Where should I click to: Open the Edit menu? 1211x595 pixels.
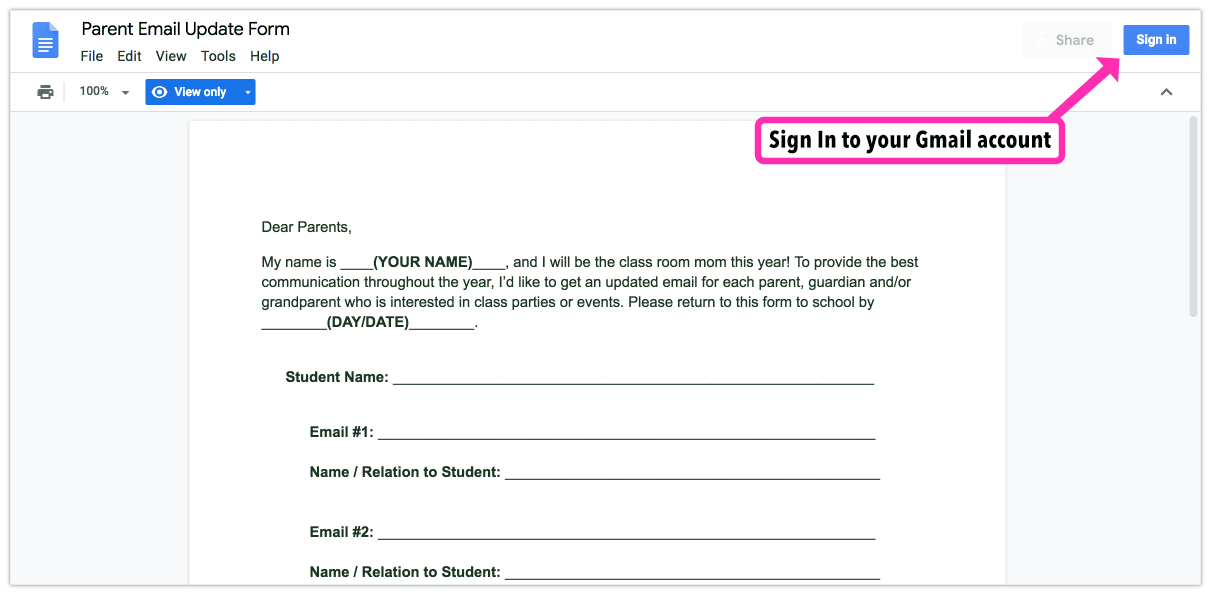pyautogui.click(x=129, y=56)
